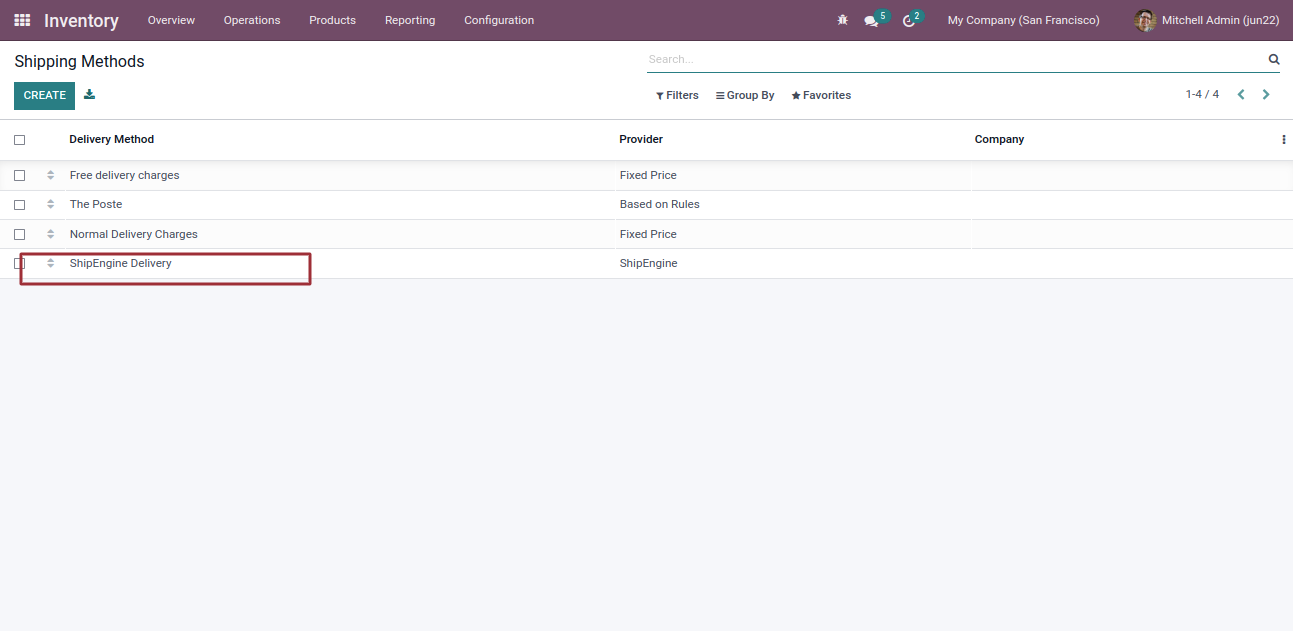Click the download export icon beside Create

90,95
